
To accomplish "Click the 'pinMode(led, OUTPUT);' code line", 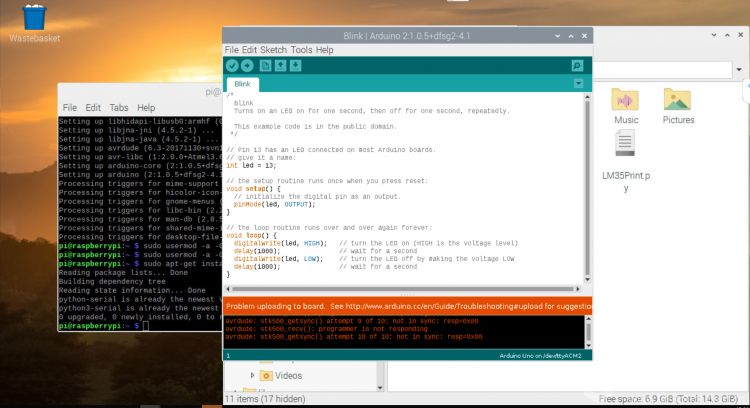I will tap(275, 204).
